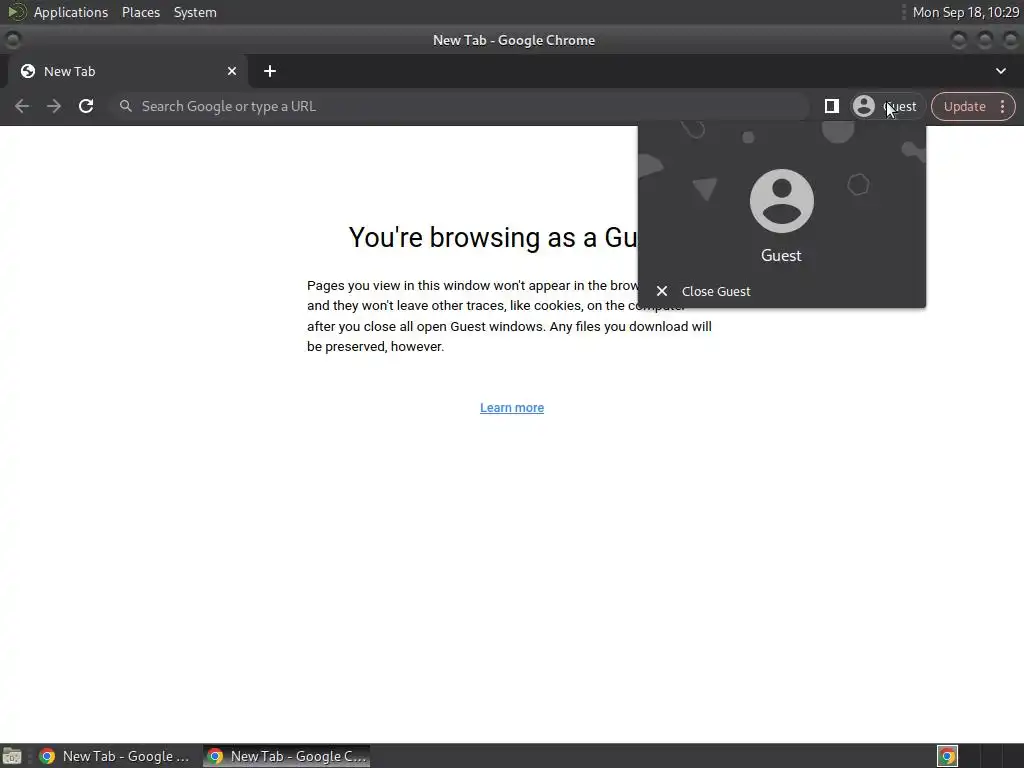Image resolution: width=1024 pixels, height=768 pixels.
Task: Click the X icon beside Close Guest
Action: (x=662, y=291)
